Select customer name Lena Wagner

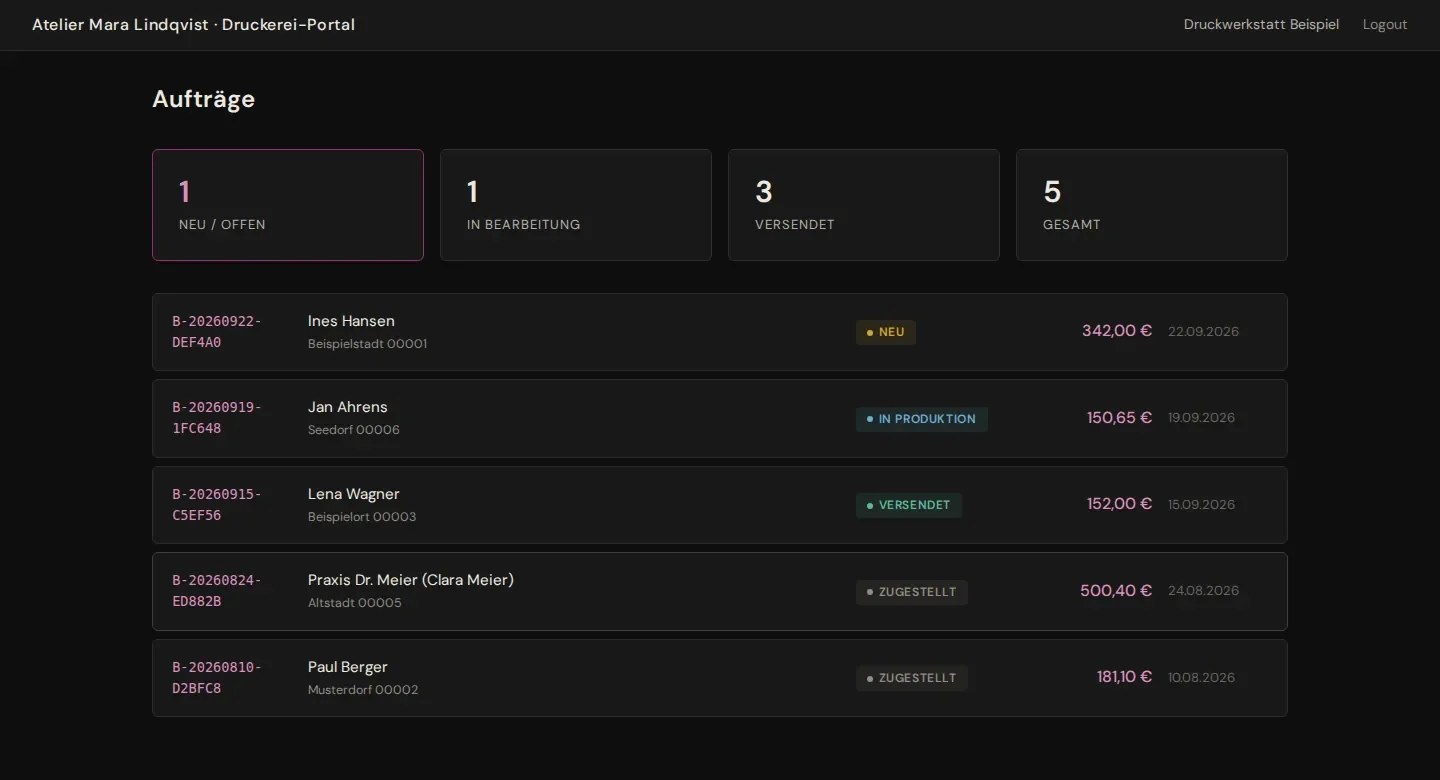(x=354, y=494)
